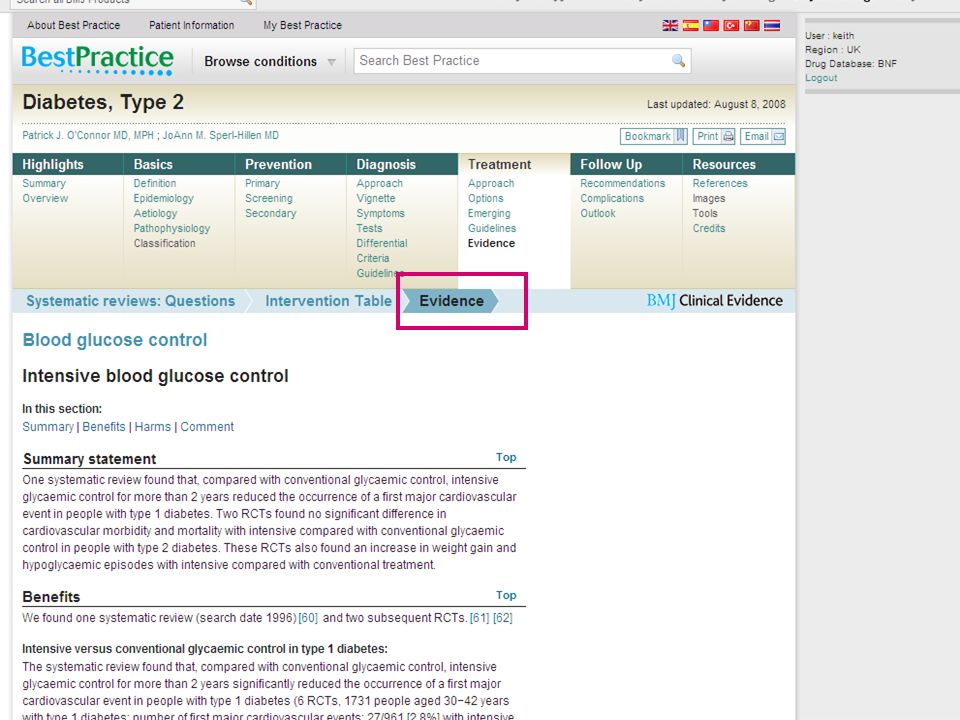The height and width of the screenshot is (720, 960).
Task: Open the Images link under Resources
Action: 709,198
